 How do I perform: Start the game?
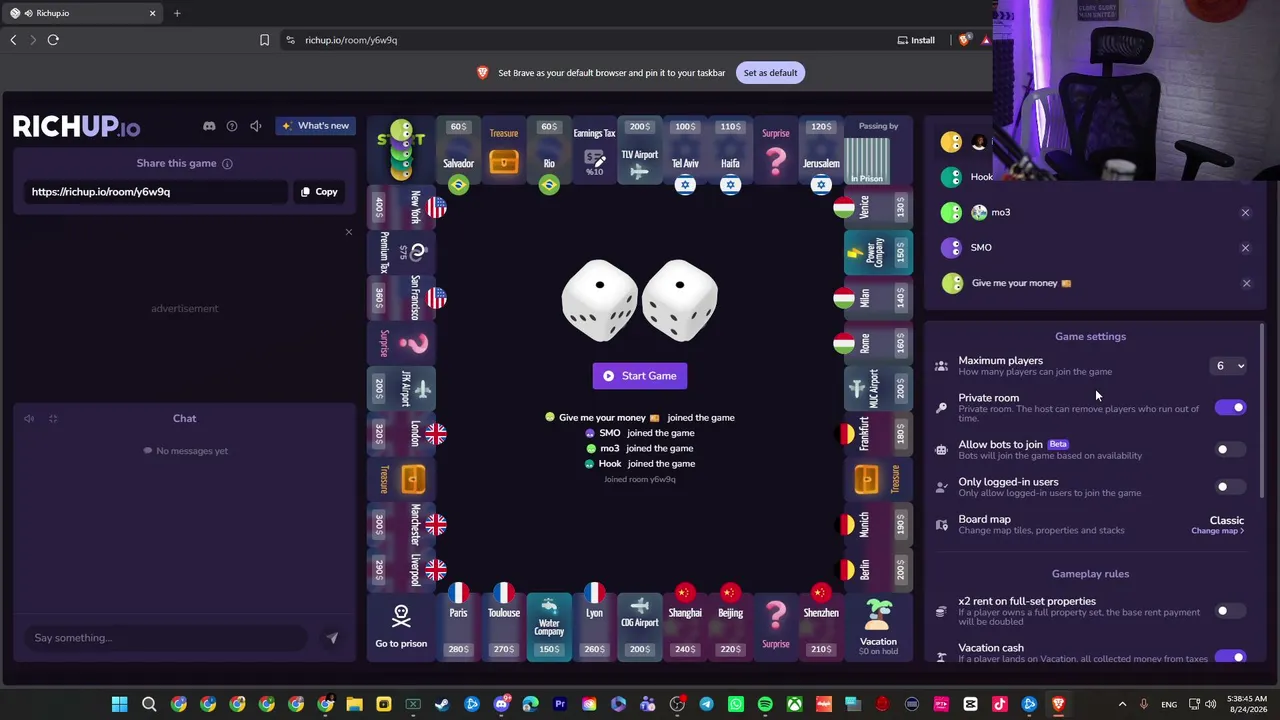(x=640, y=376)
